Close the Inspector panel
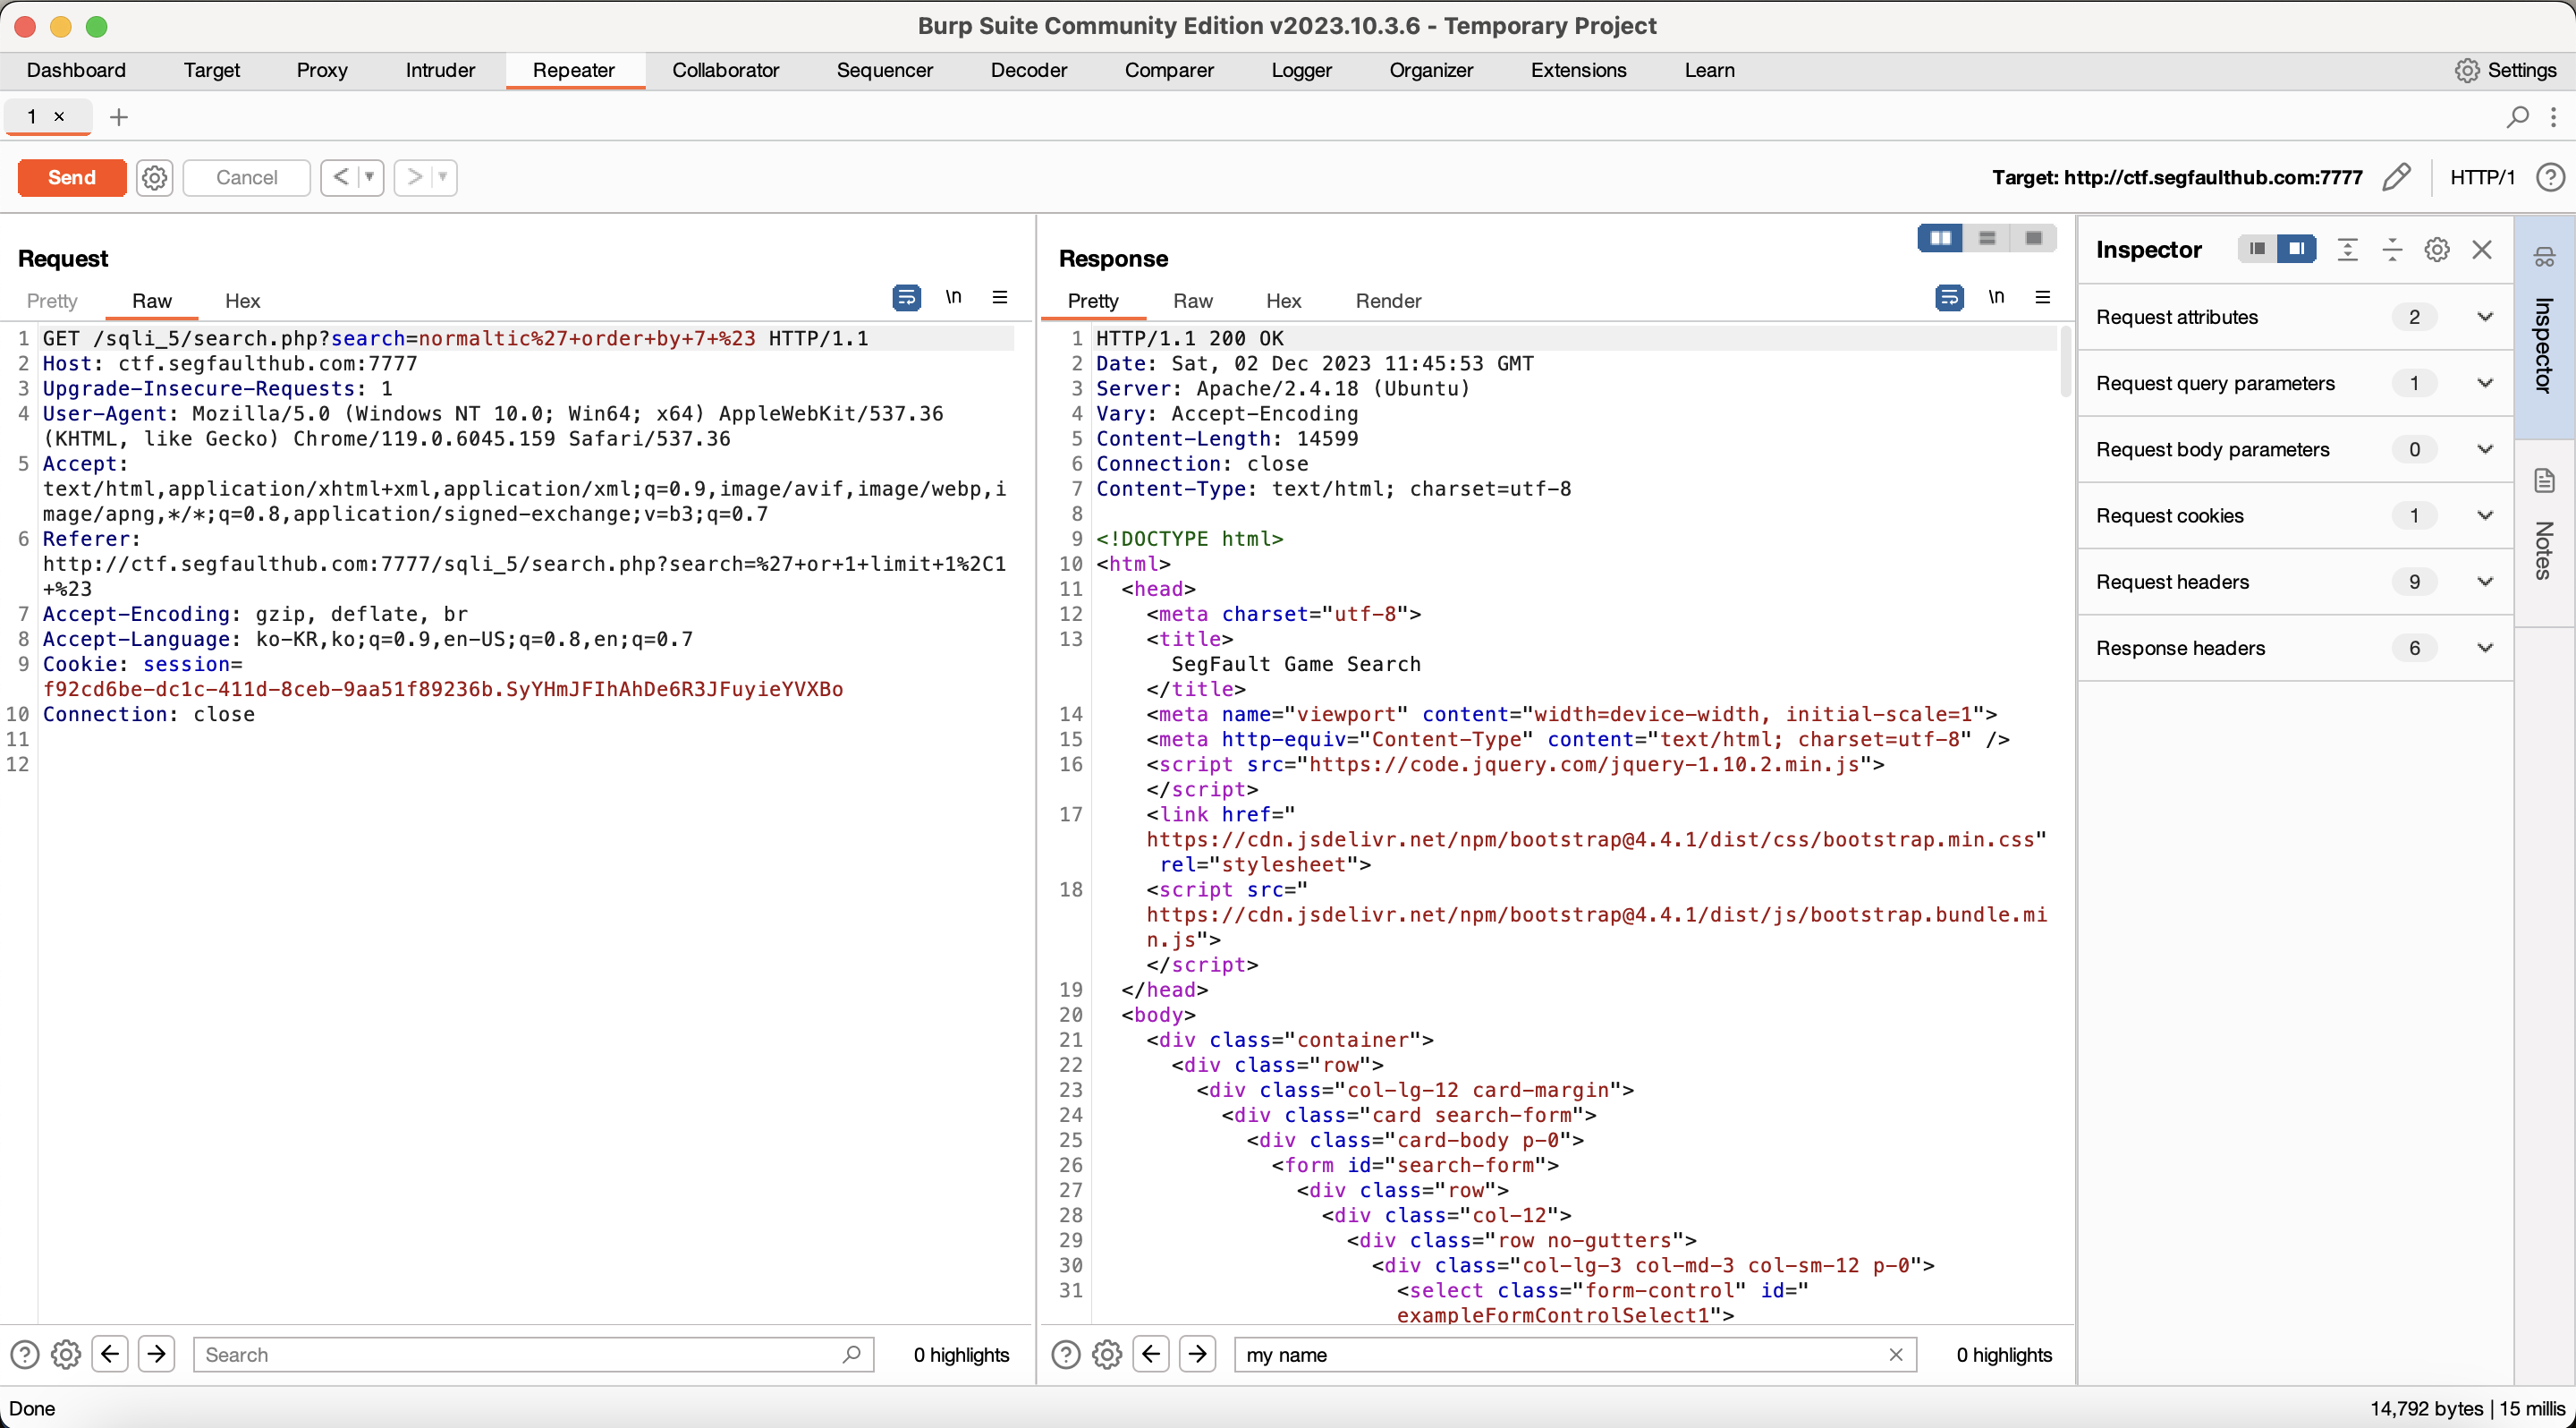The width and height of the screenshot is (2576, 1428). pyautogui.click(x=2481, y=249)
